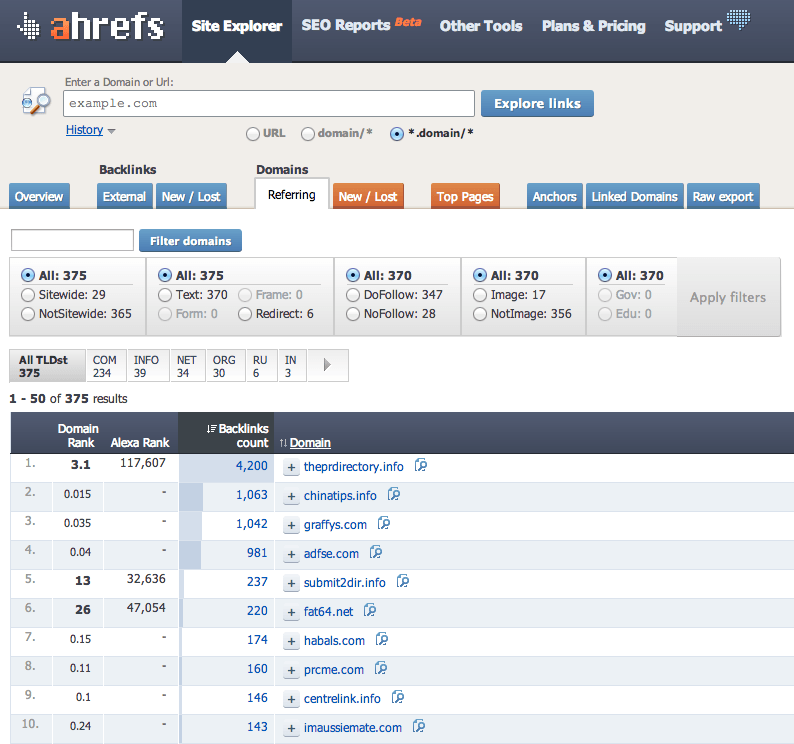Expand theprdirectory.info row with plus
The height and width of the screenshot is (744, 794).
(x=291, y=467)
